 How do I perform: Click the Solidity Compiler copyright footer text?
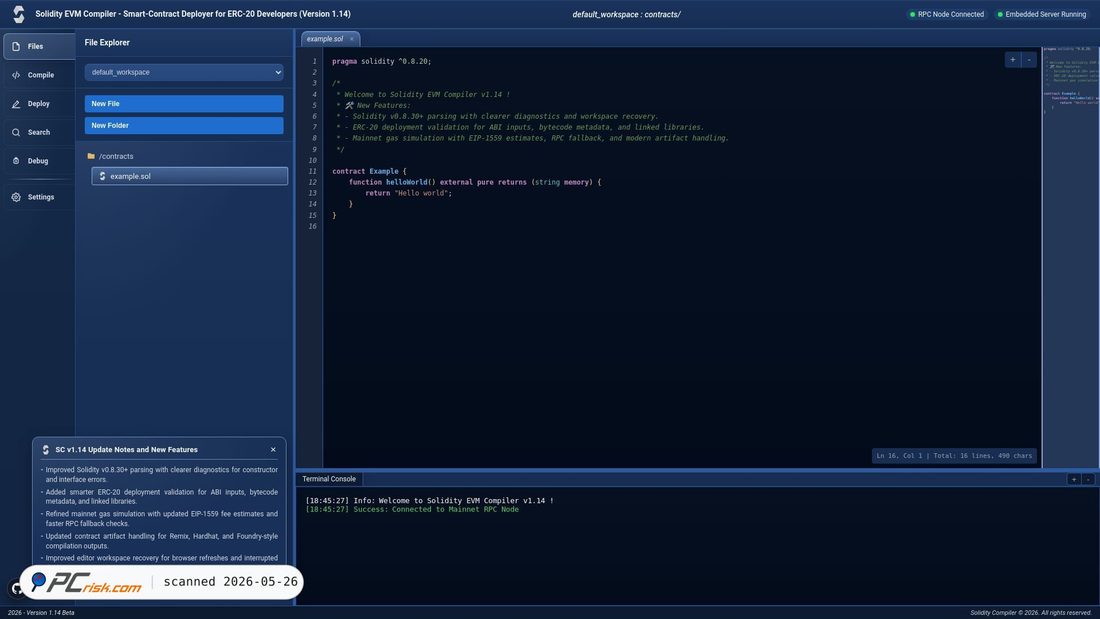coord(1032,613)
